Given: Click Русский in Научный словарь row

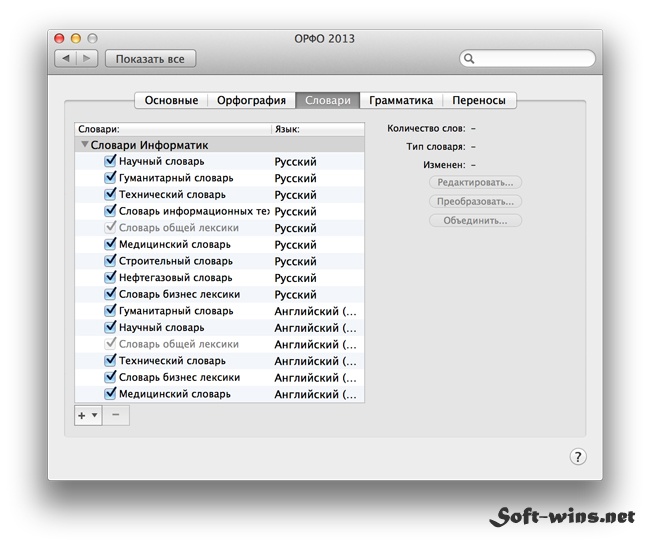Looking at the screenshot, I should point(295,162).
